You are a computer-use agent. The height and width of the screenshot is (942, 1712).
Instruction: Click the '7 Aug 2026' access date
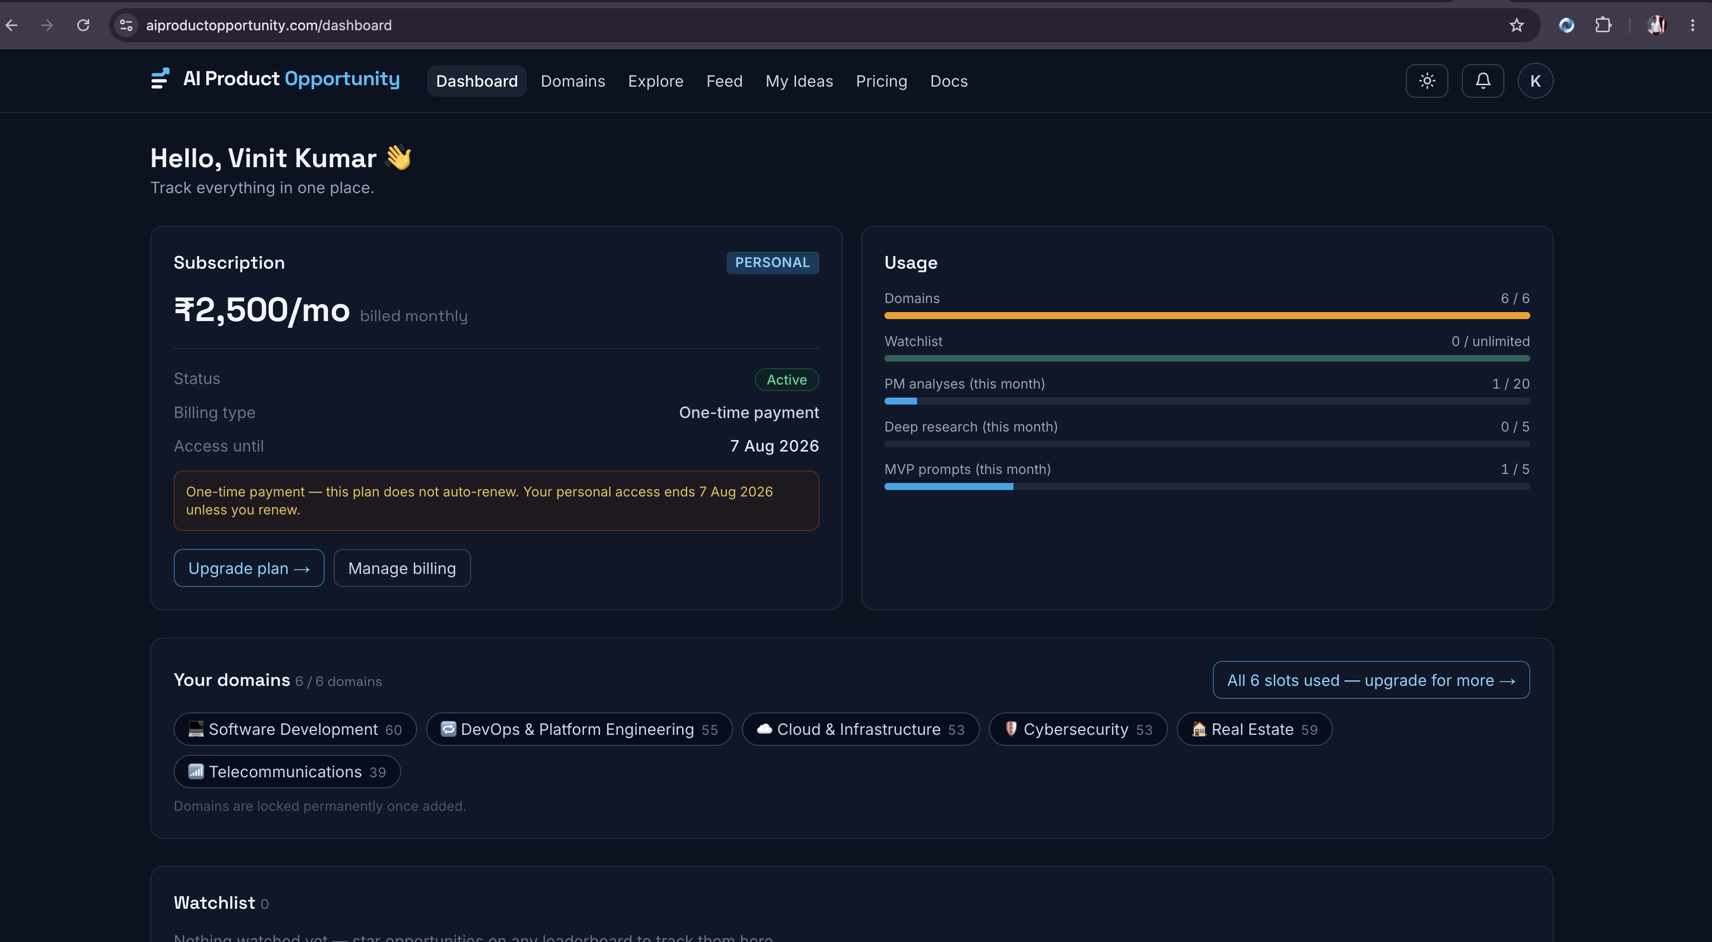click(x=774, y=446)
